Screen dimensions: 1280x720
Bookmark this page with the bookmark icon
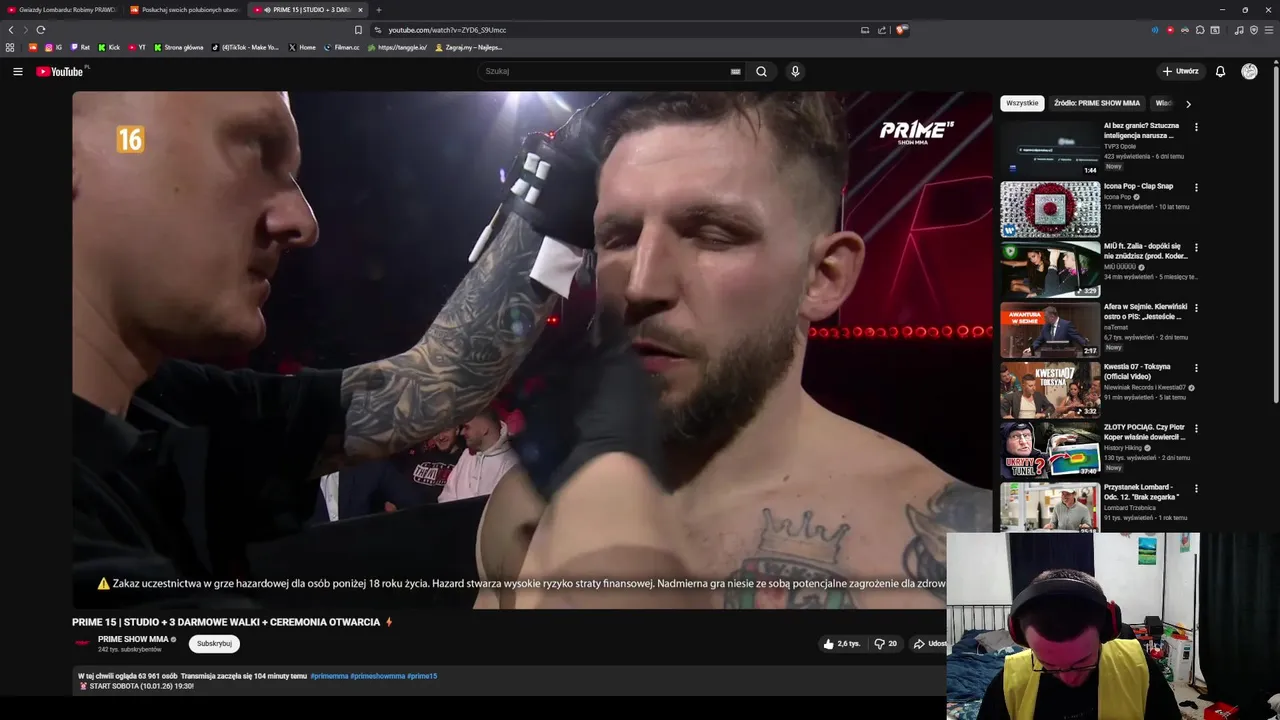tap(358, 30)
